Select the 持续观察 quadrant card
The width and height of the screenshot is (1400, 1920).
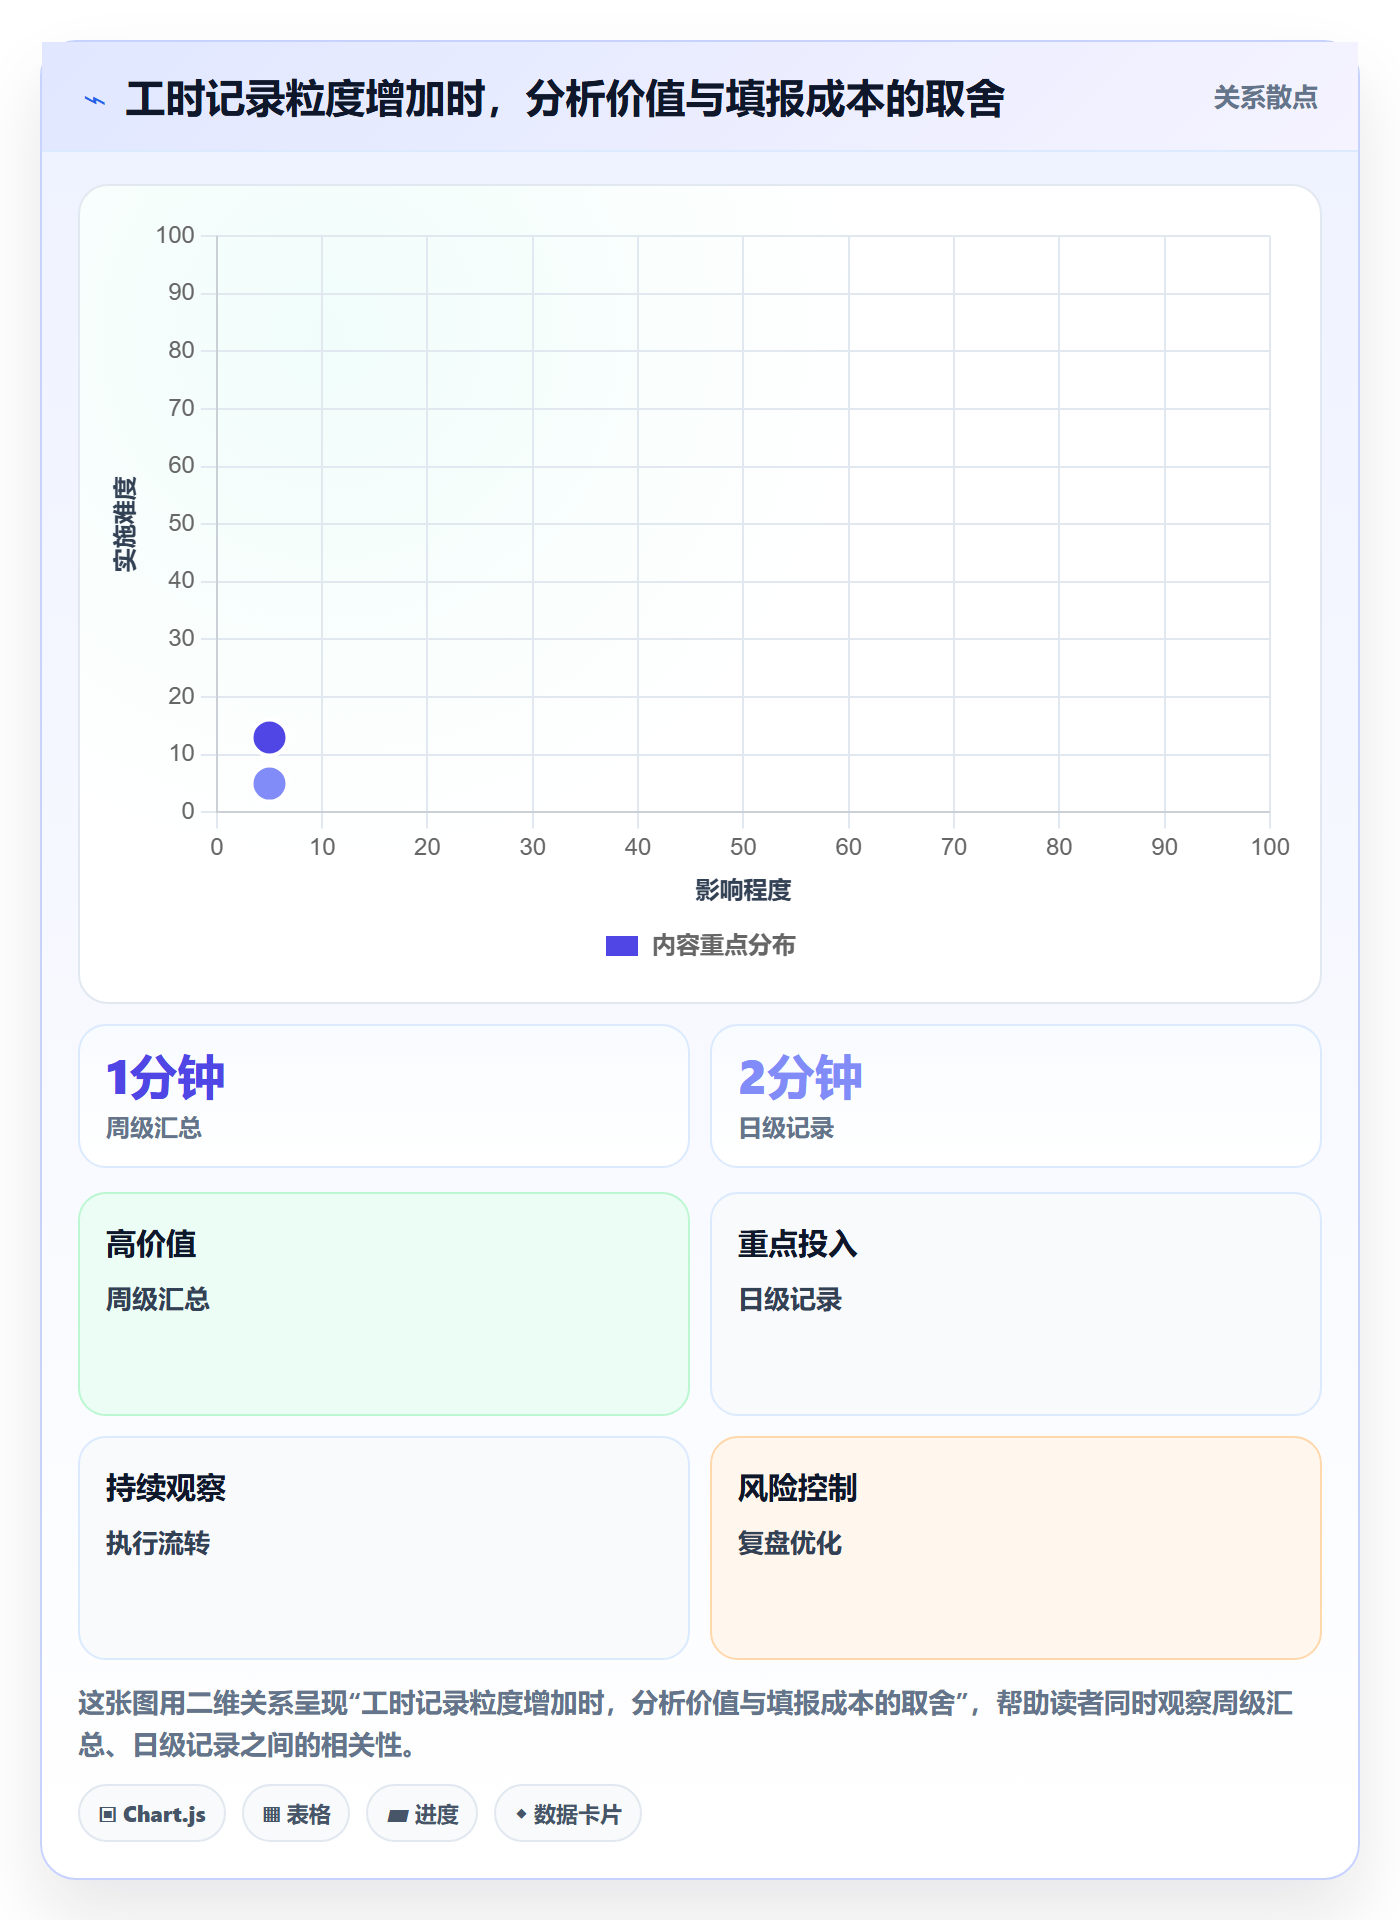pos(384,1548)
